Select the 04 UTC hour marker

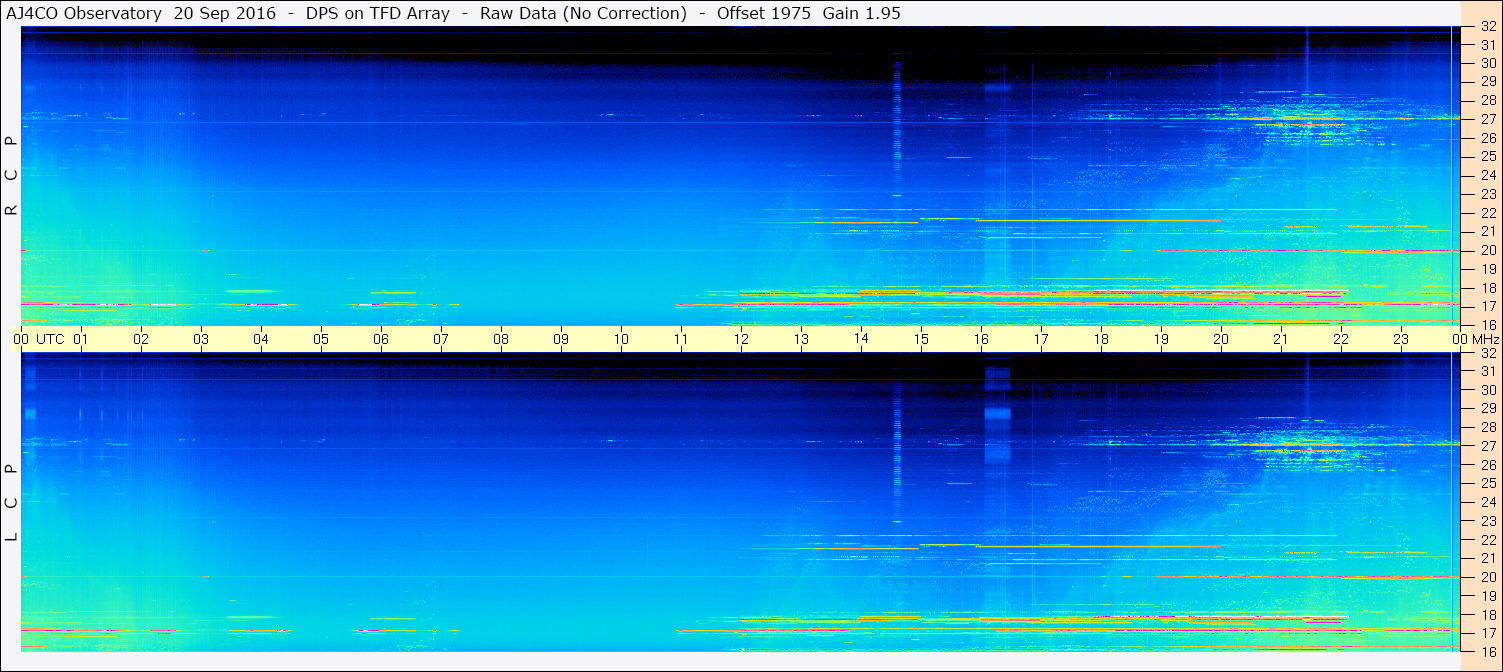(261, 339)
